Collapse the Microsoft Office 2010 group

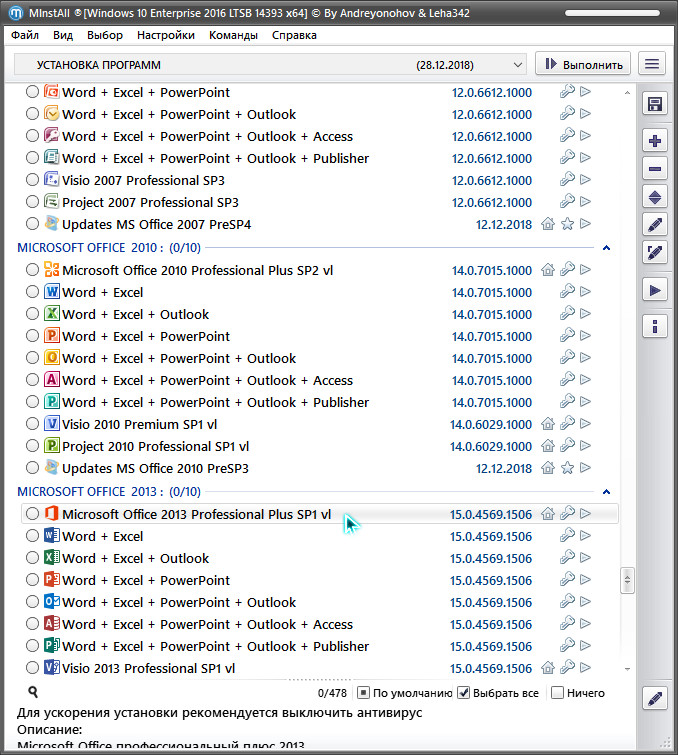(x=606, y=248)
